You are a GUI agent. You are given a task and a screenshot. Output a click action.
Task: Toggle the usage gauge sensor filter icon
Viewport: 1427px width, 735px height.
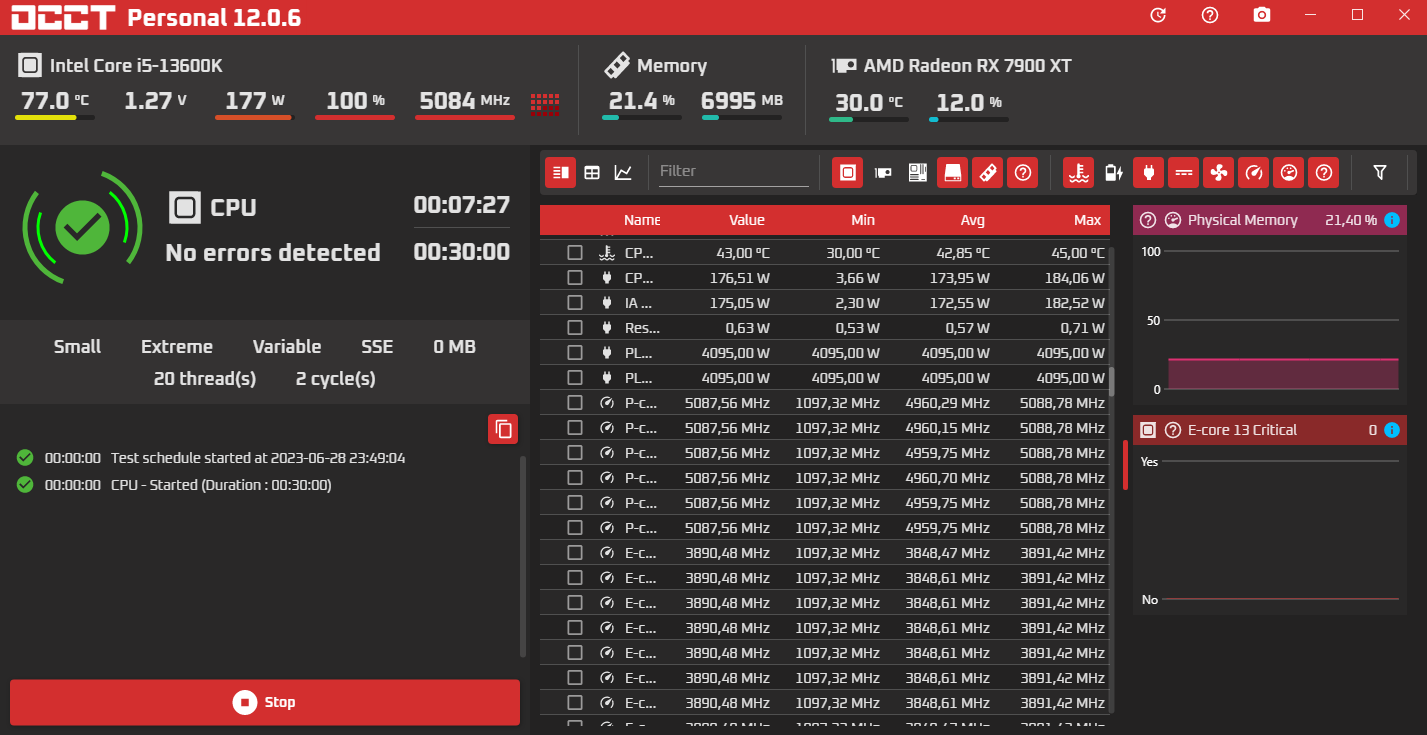tap(1288, 172)
